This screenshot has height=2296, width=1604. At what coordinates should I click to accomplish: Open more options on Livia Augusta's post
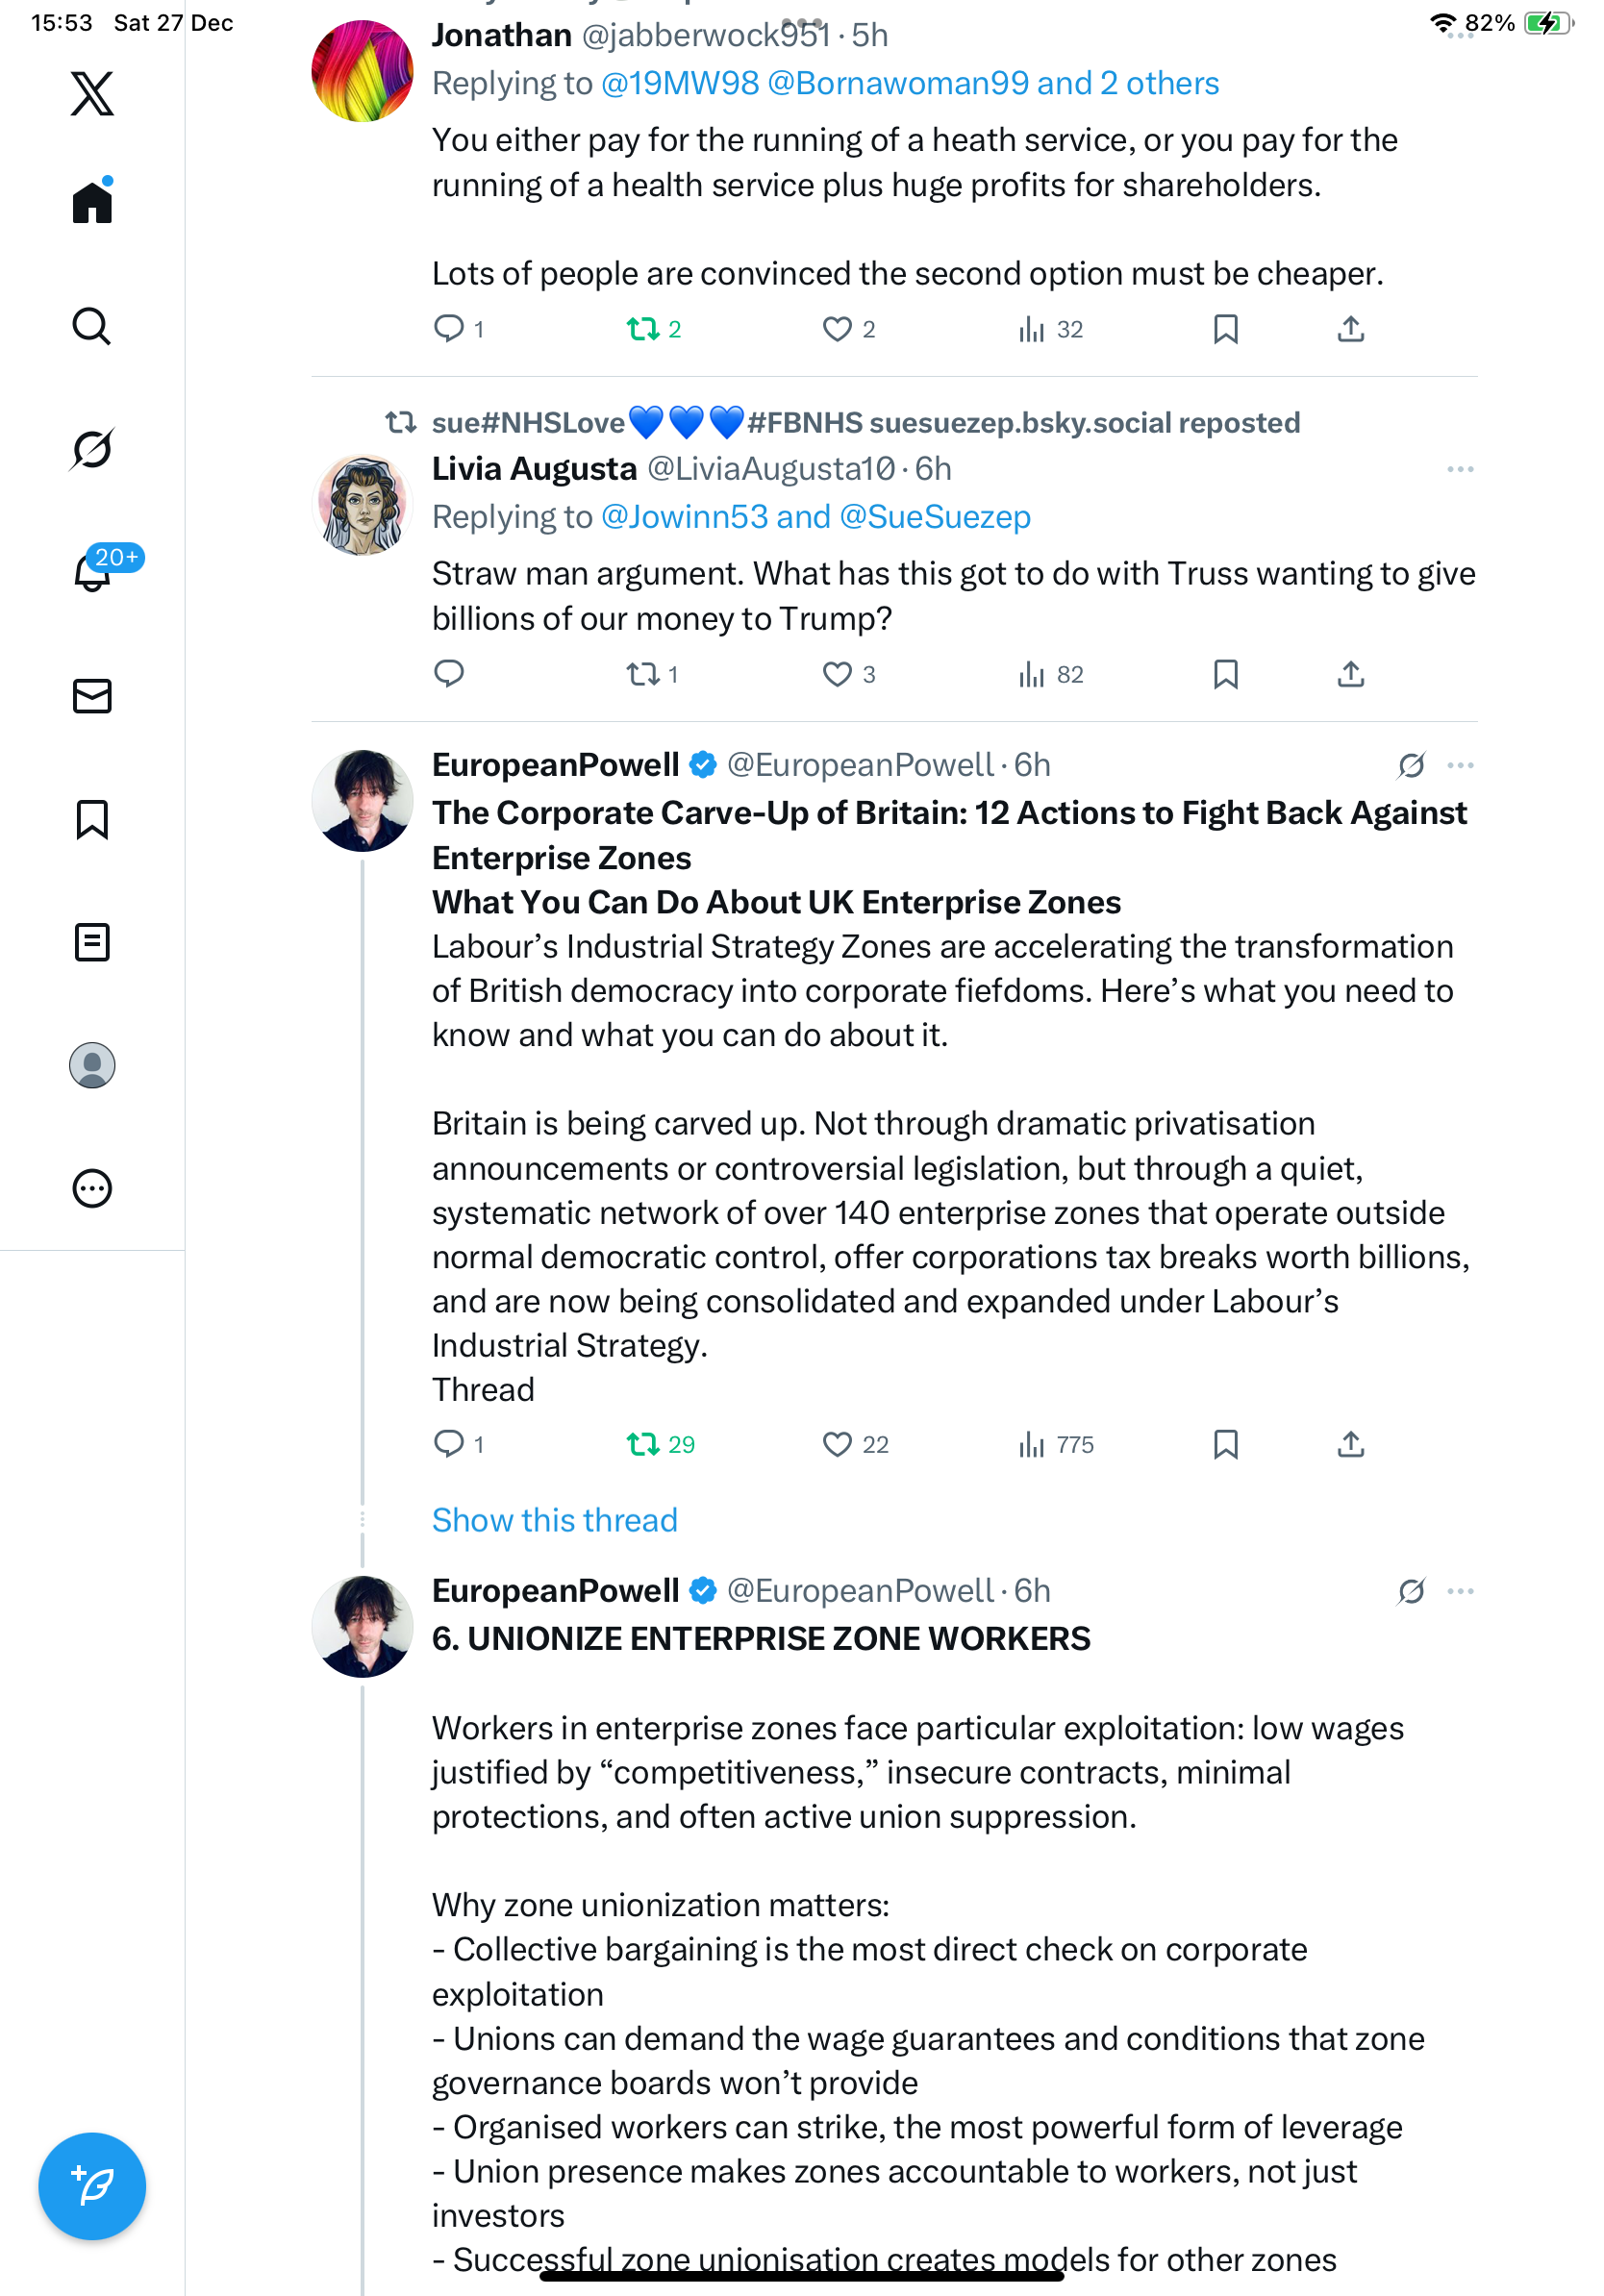tap(1460, 469)
